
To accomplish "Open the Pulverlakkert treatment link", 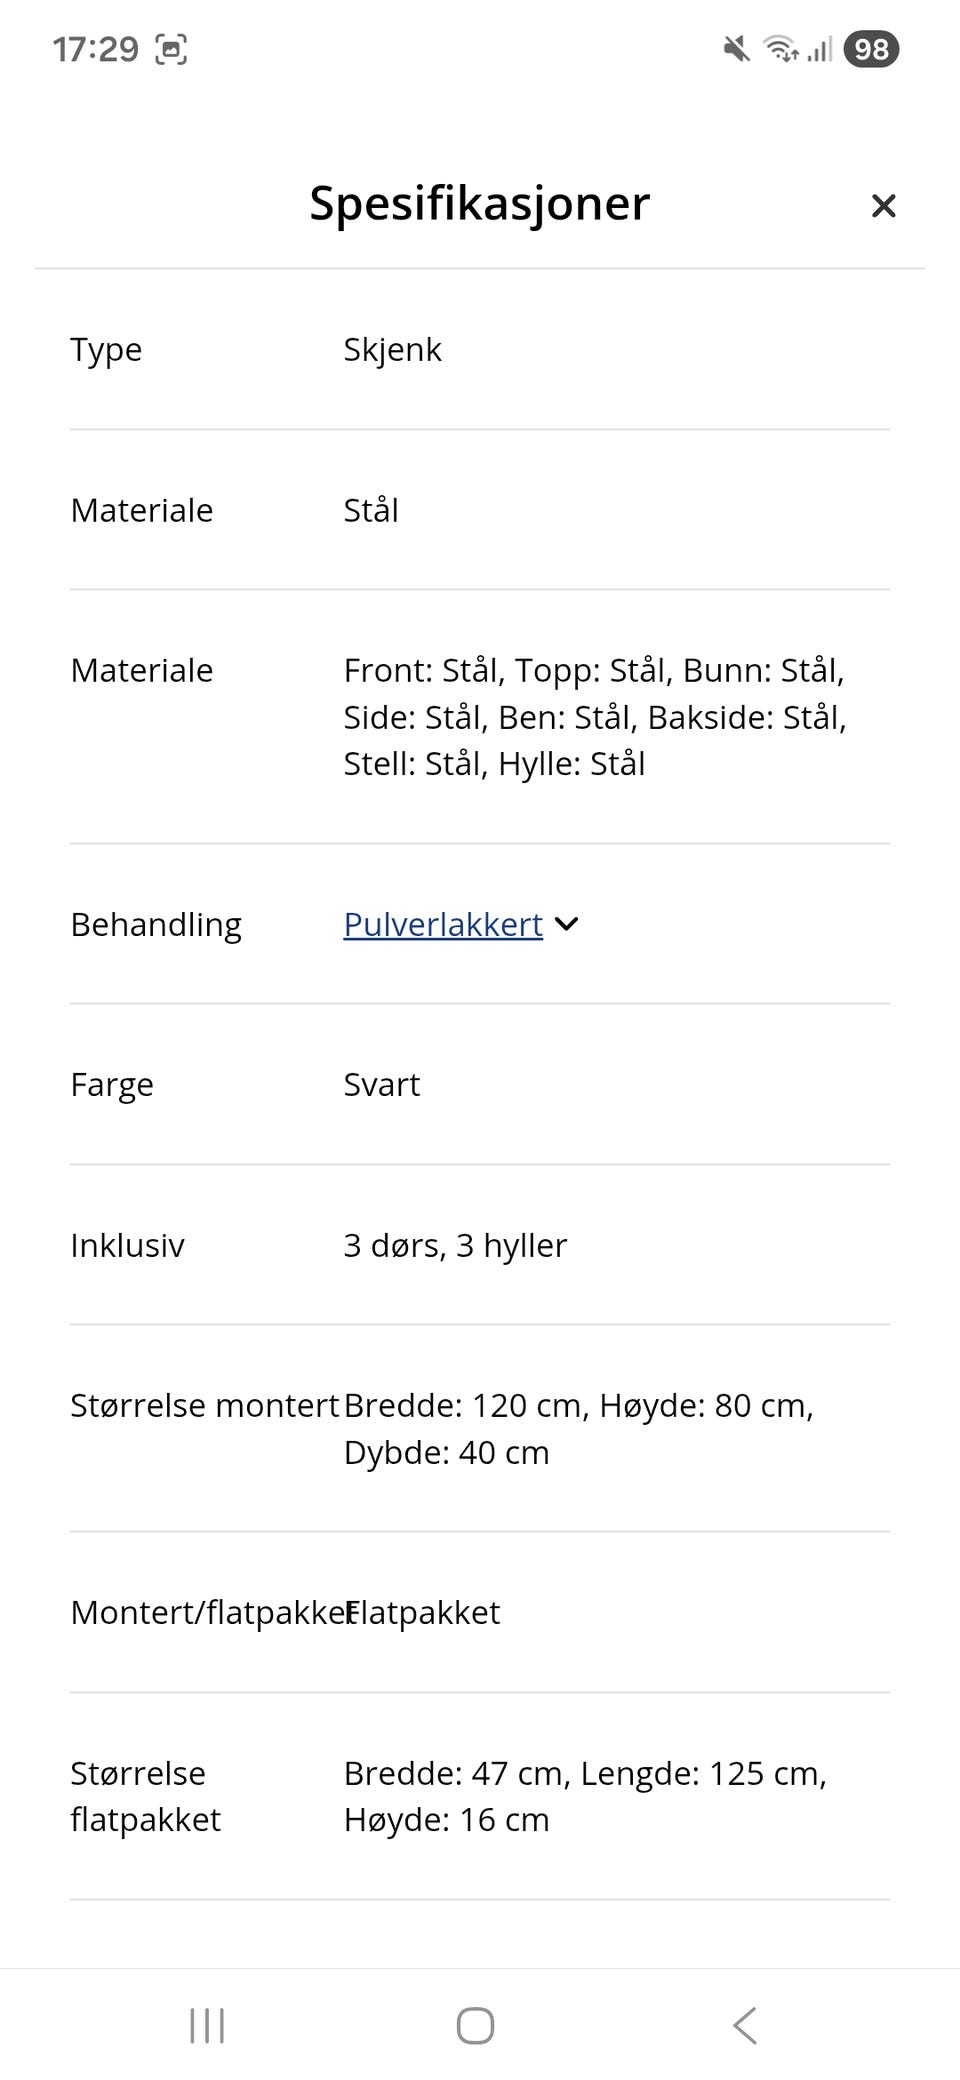I will click(442, 924).
